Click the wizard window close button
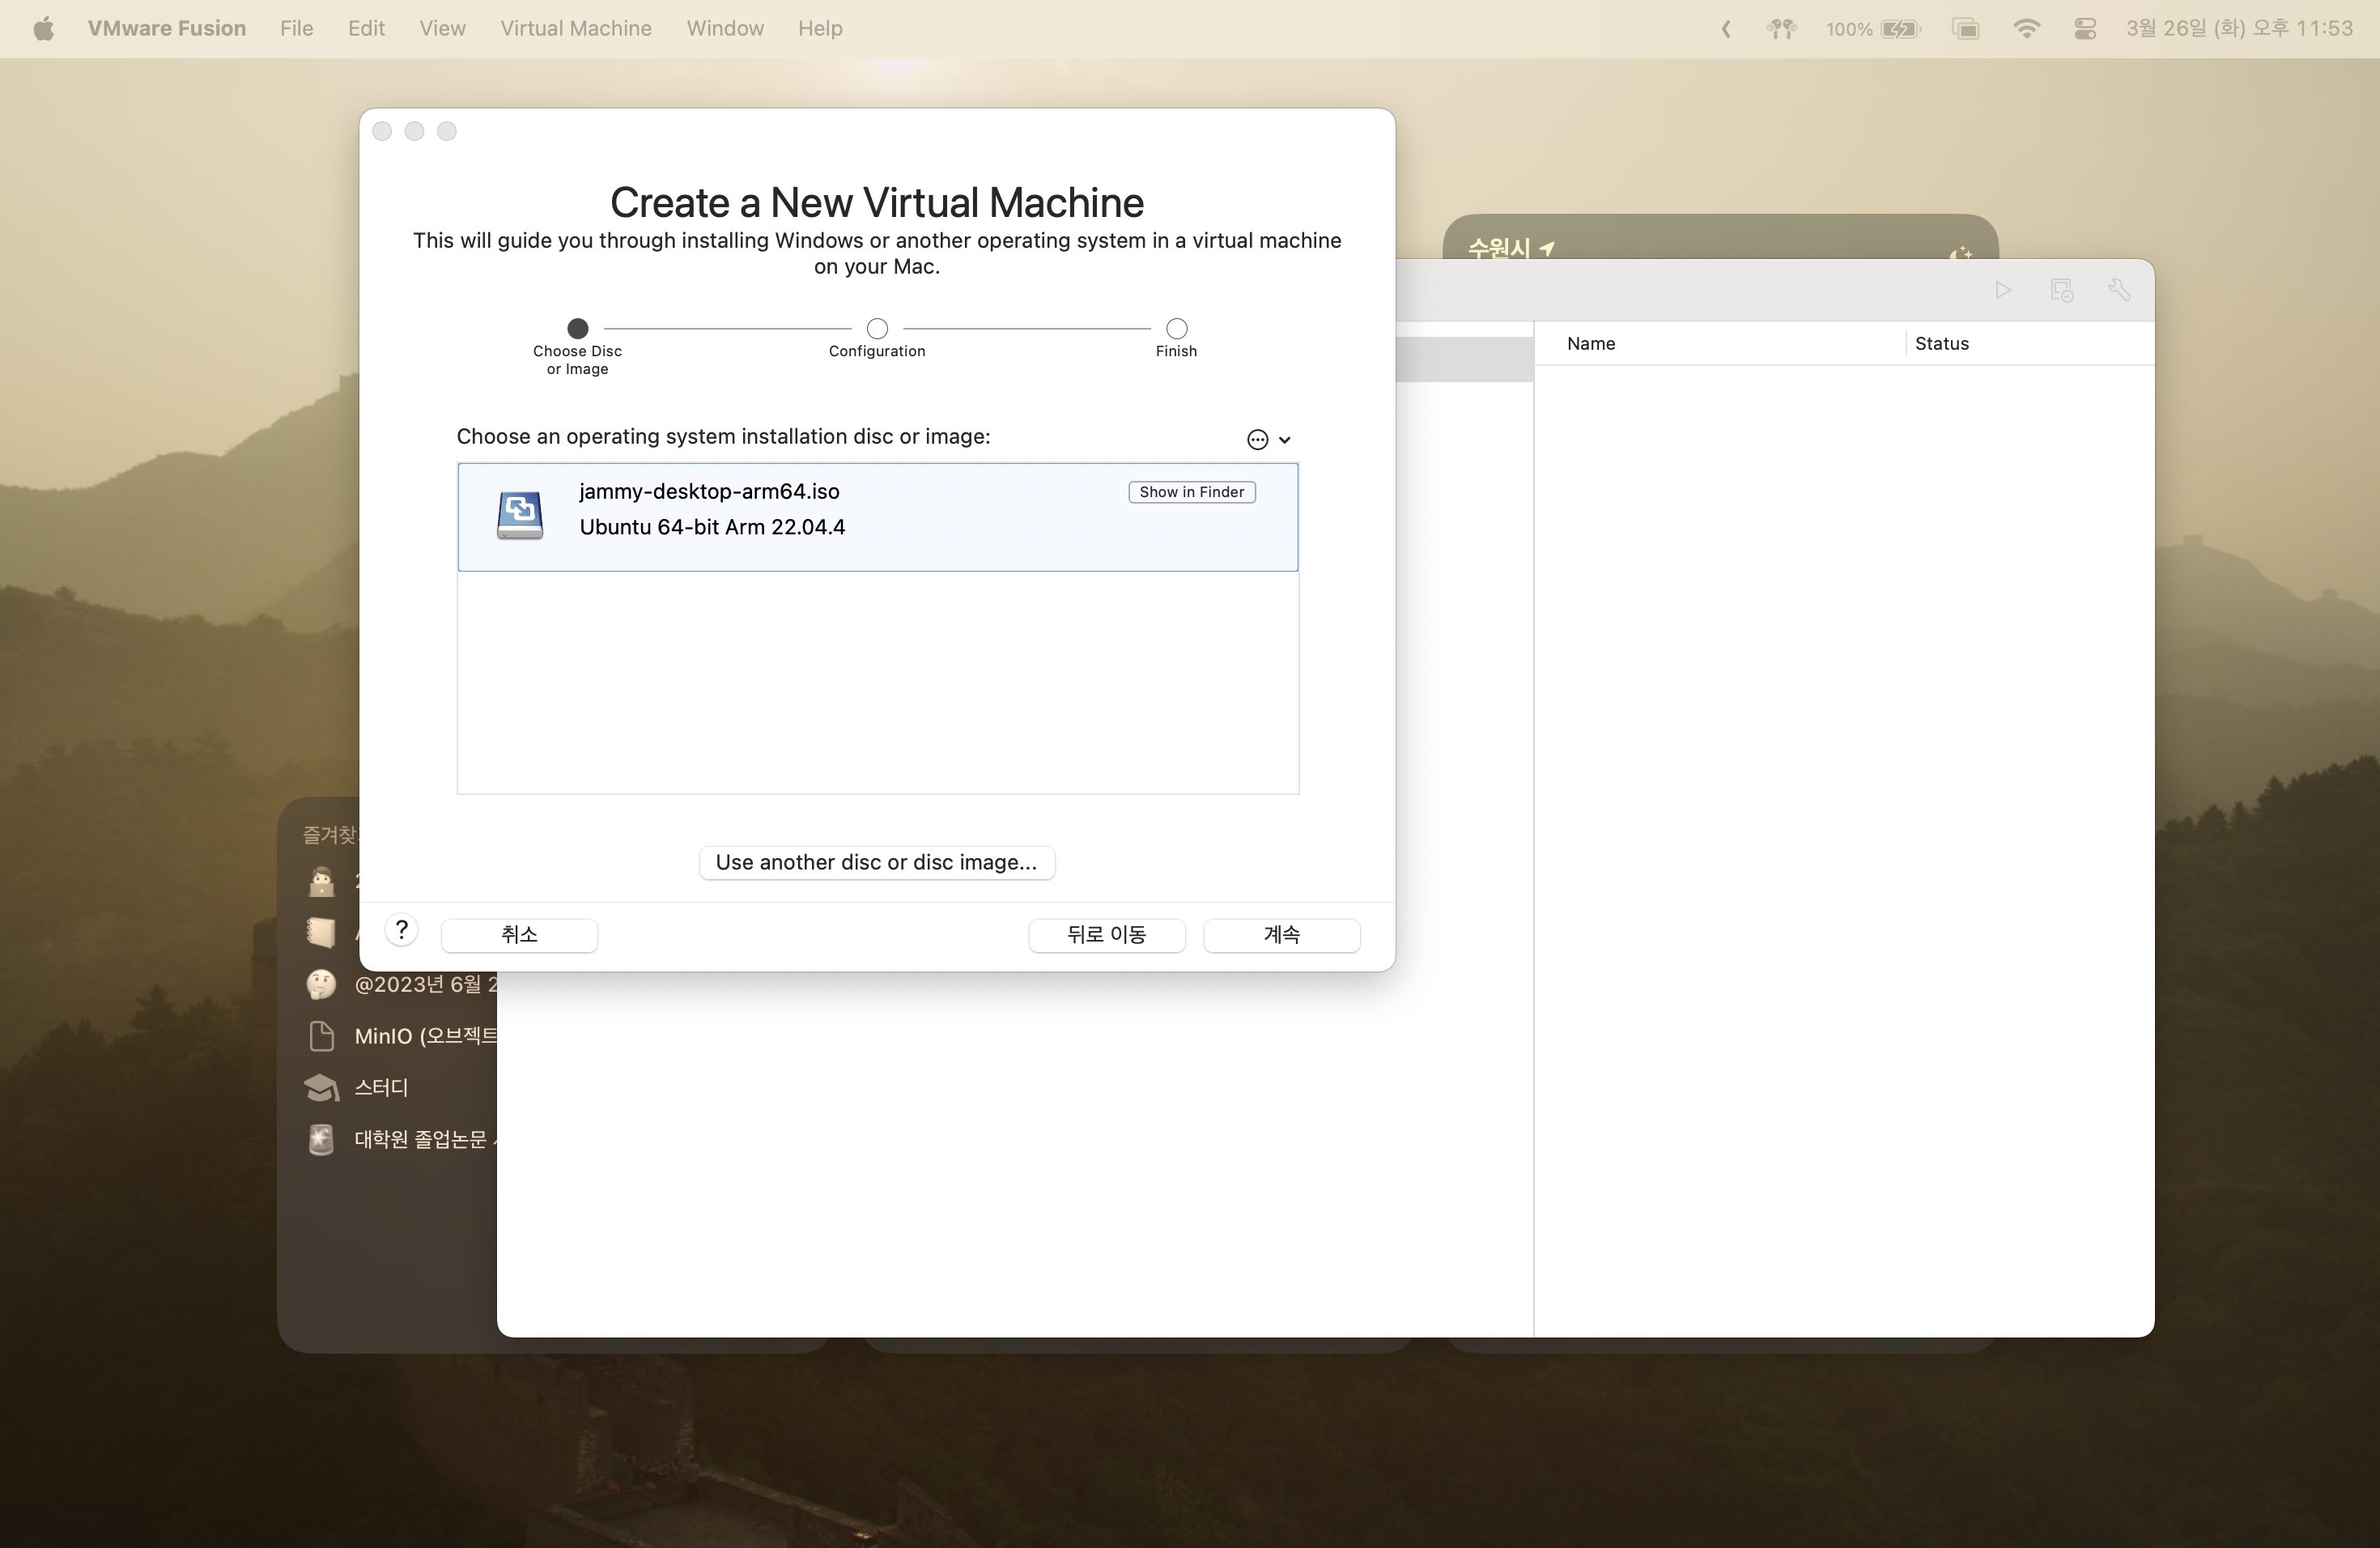 [x=382, y=131]
